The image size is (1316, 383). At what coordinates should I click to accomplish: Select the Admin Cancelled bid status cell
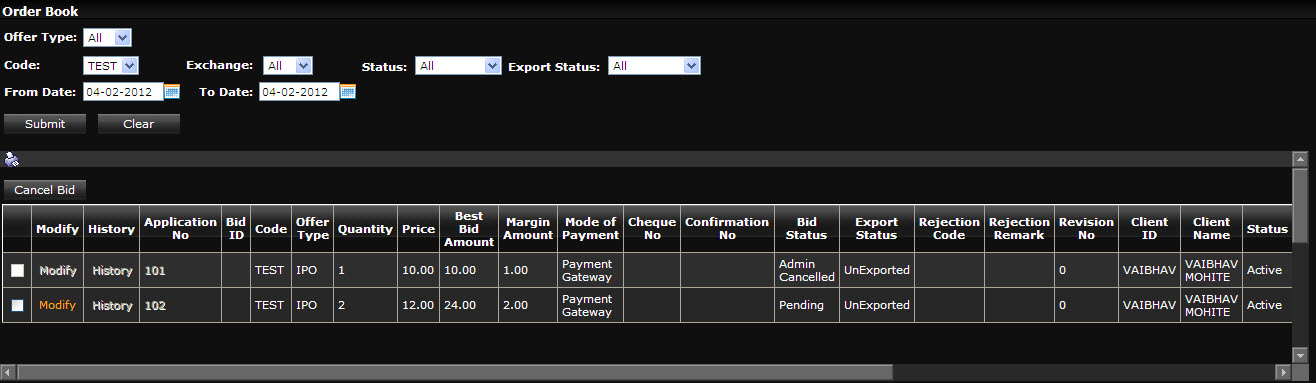(x=806, y=271)
